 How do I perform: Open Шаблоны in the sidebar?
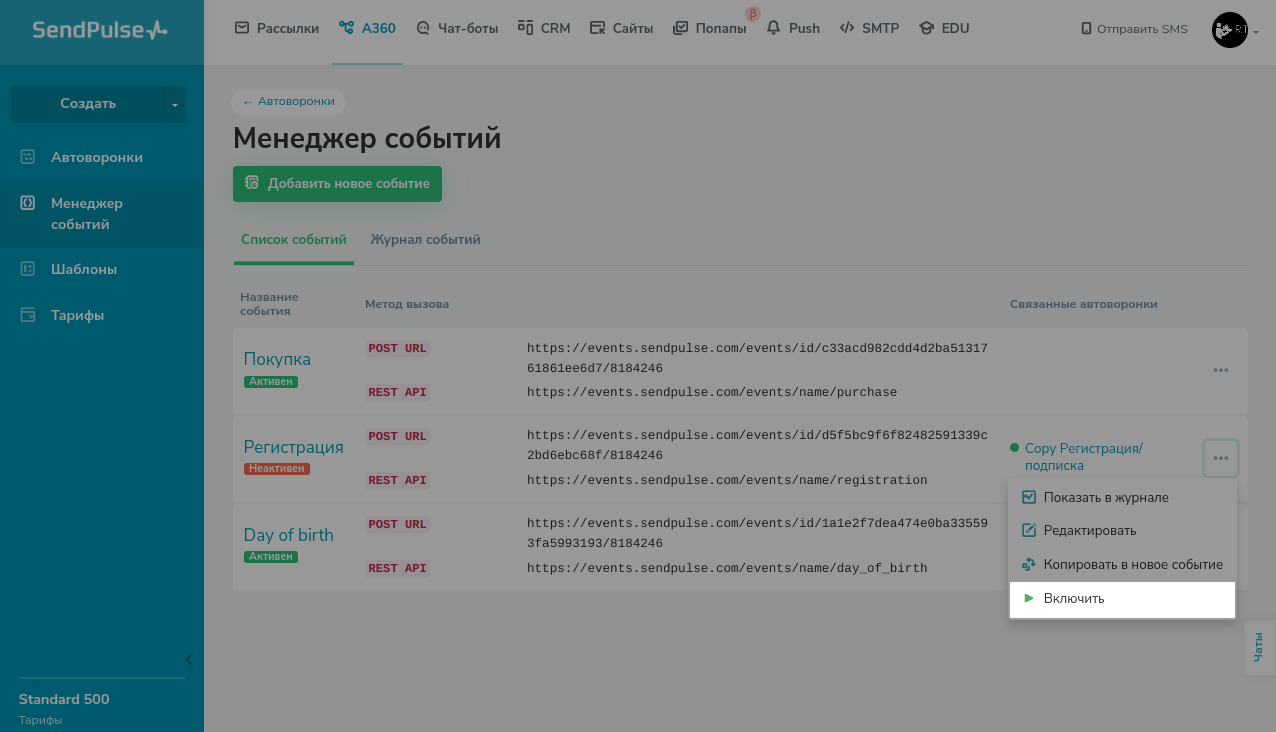[83, 269]
